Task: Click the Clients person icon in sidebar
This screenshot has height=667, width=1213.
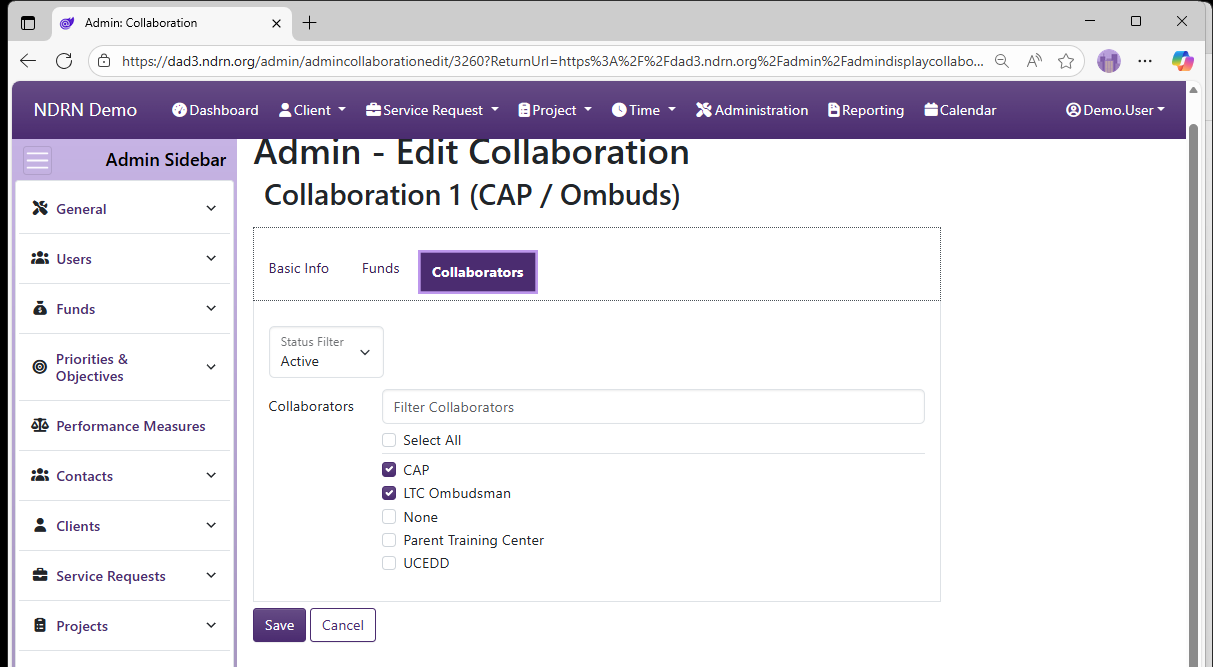Action: pos(40,526)
